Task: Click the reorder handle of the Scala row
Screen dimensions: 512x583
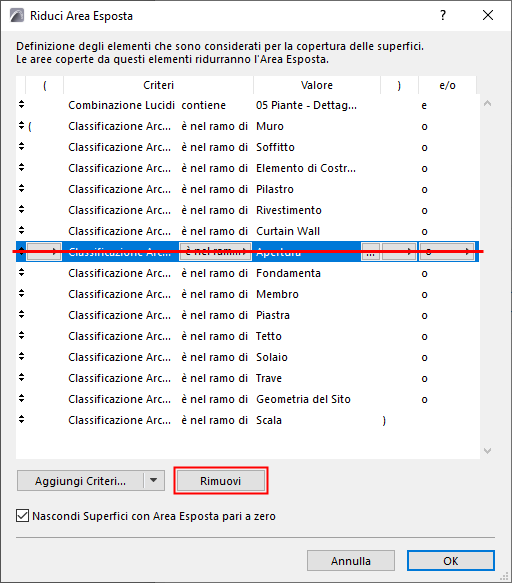Action: (x=22, y=419)
